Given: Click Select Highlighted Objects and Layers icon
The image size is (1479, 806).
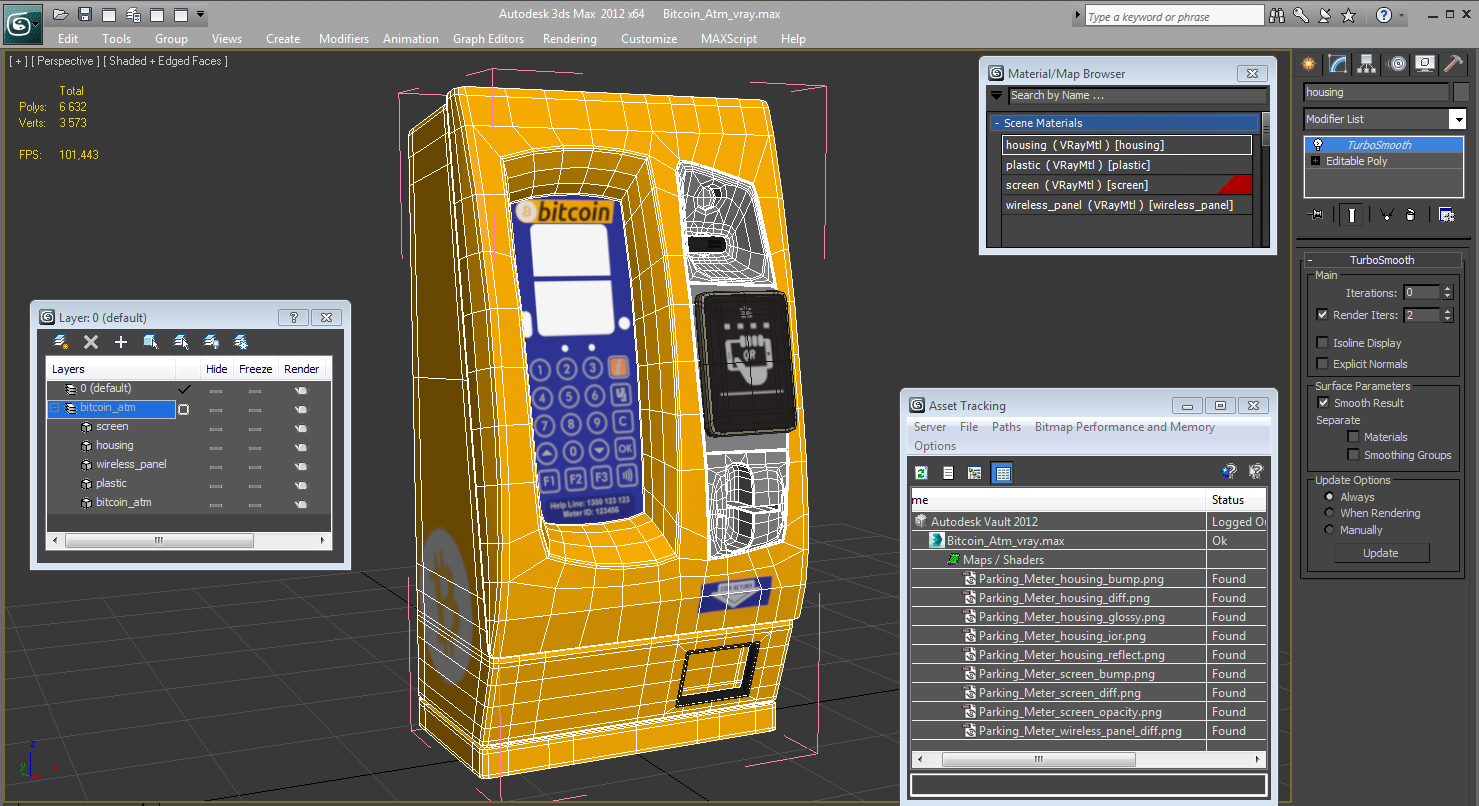Looking at the screenshot, I should point(151,342).
